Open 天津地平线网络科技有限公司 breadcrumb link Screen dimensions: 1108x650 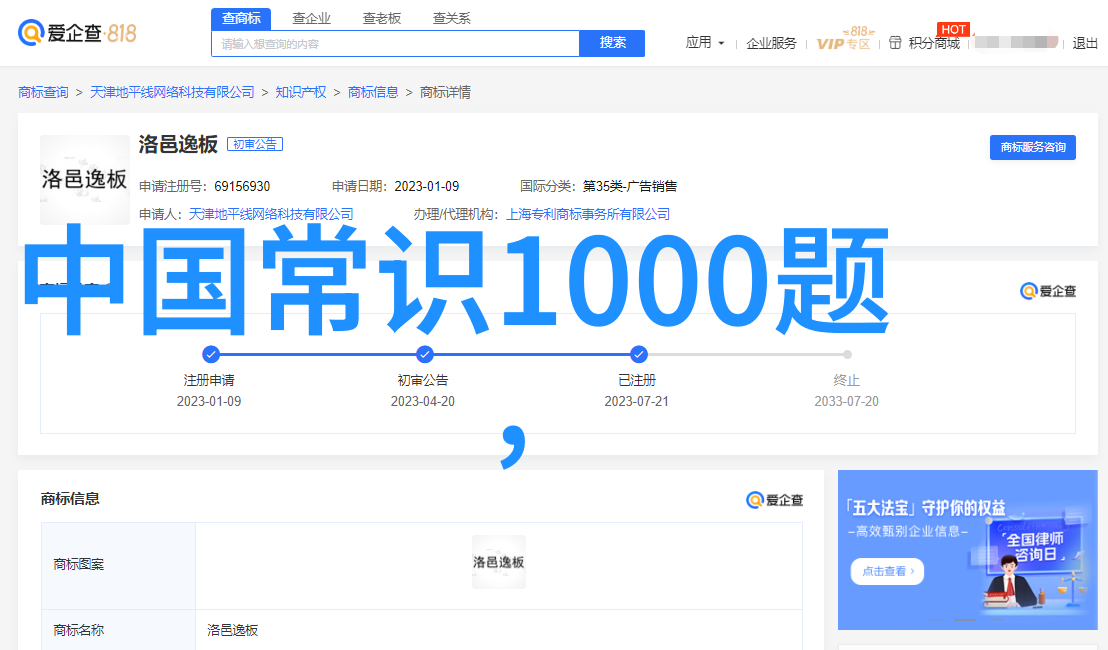coord(172,93)
